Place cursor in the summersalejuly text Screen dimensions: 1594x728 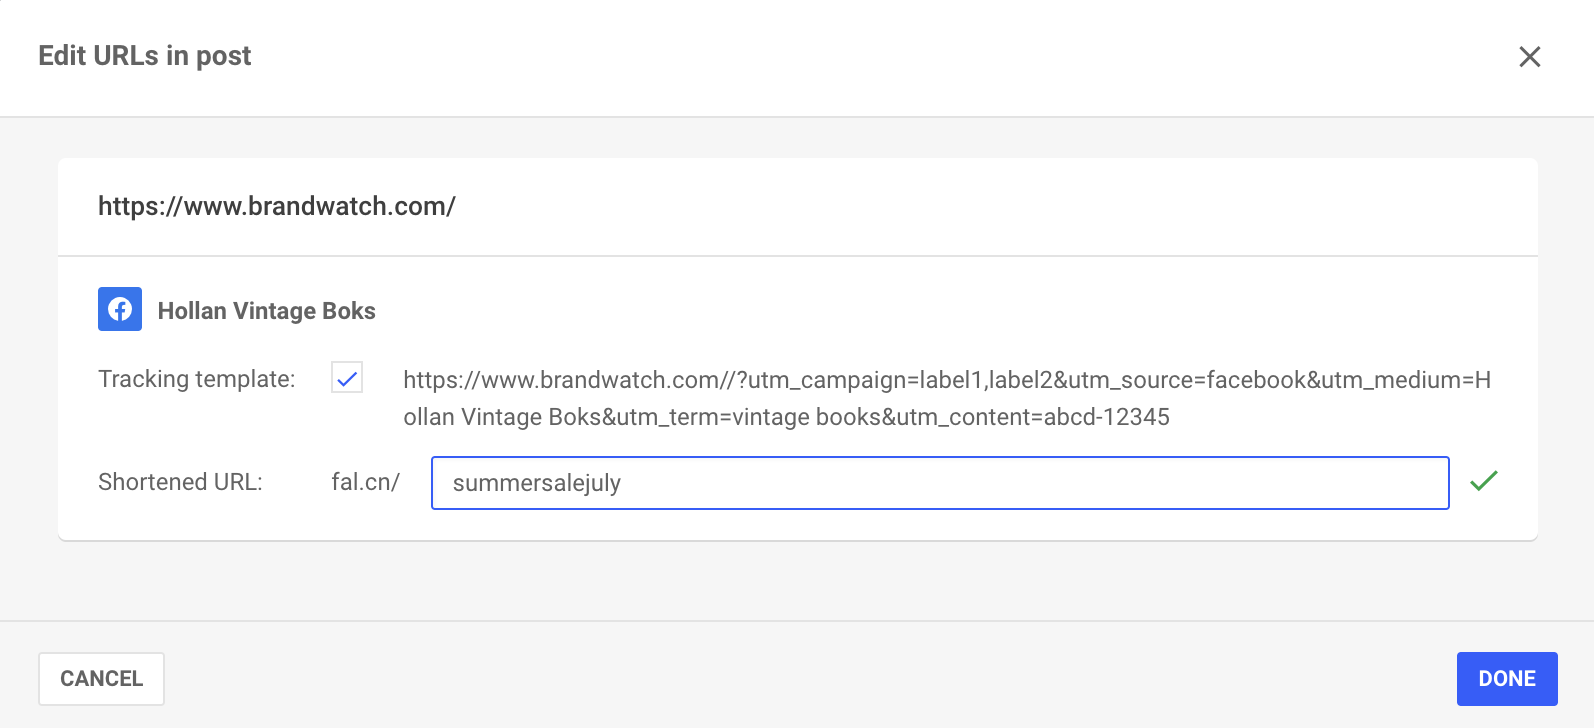pos(537,483)
